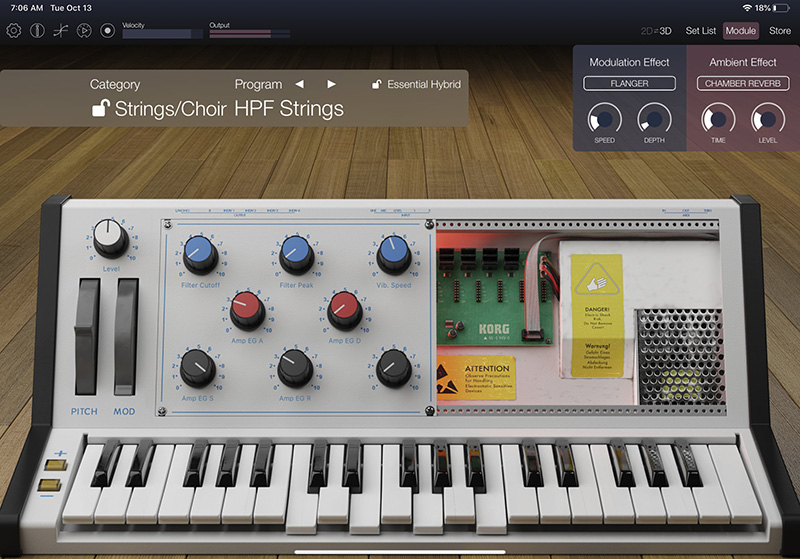Tap the yellow ATTENTION sticker

pos(477,378)
